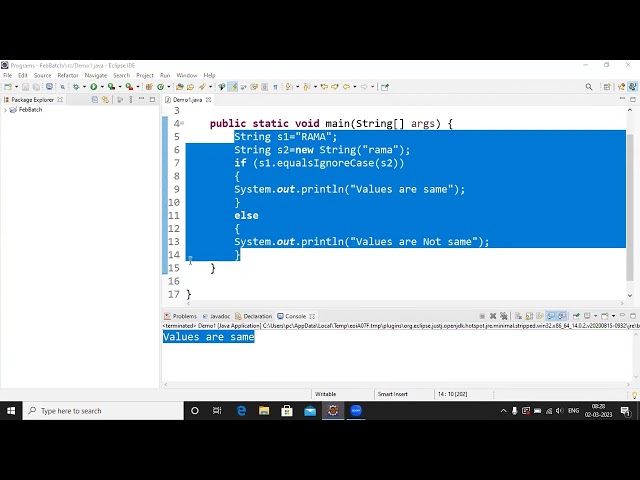Screen dimensions: 640x480
Task: Open the Task View taskbar icon
Action: click(217, 410)
